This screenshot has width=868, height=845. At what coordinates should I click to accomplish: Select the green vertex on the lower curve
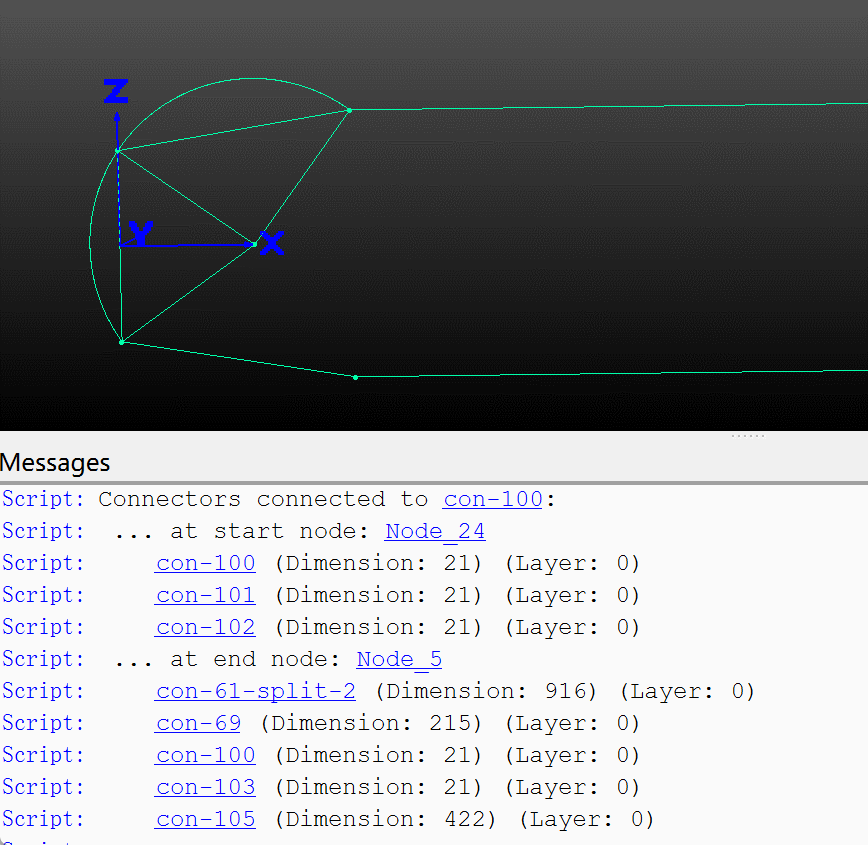[355, 377]
